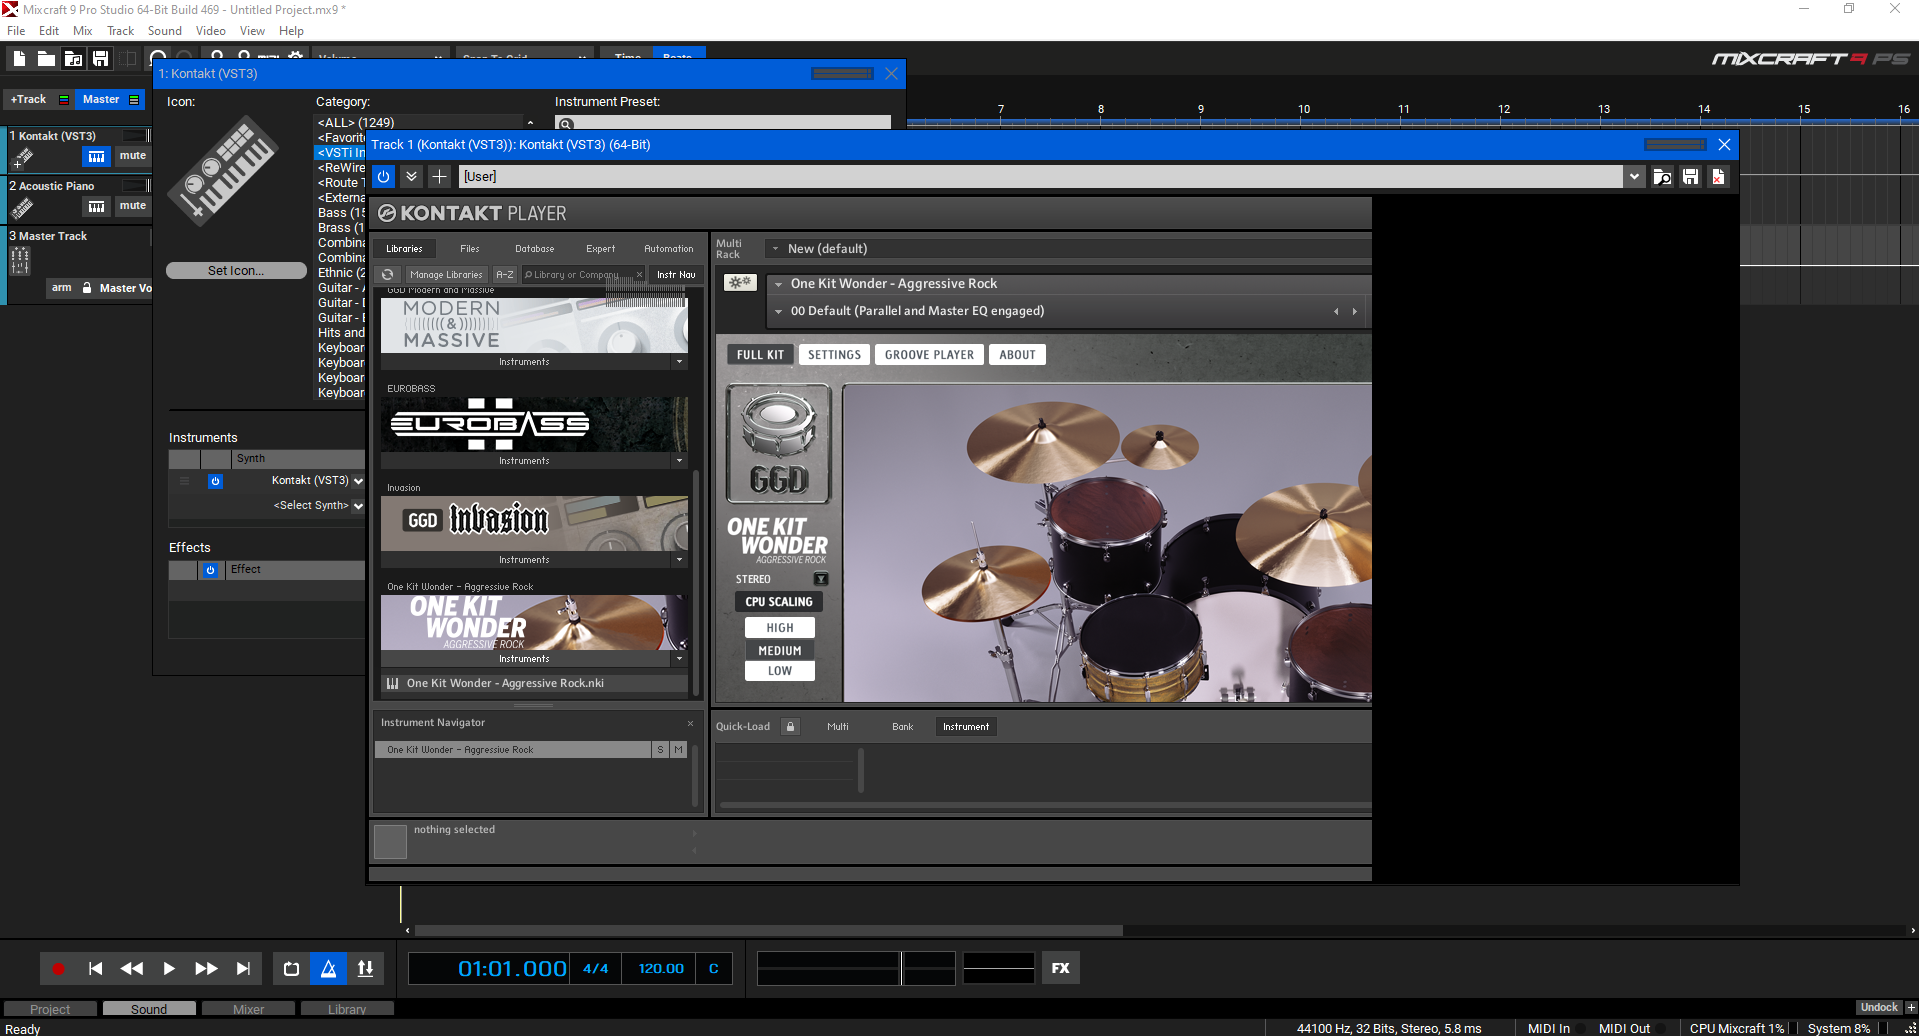Click the SETTINGS button in One Kit Wonder
Image resolution: width=1919 pixels, height=1036 pixels.
pyautogui.click(x=834, y=355)
